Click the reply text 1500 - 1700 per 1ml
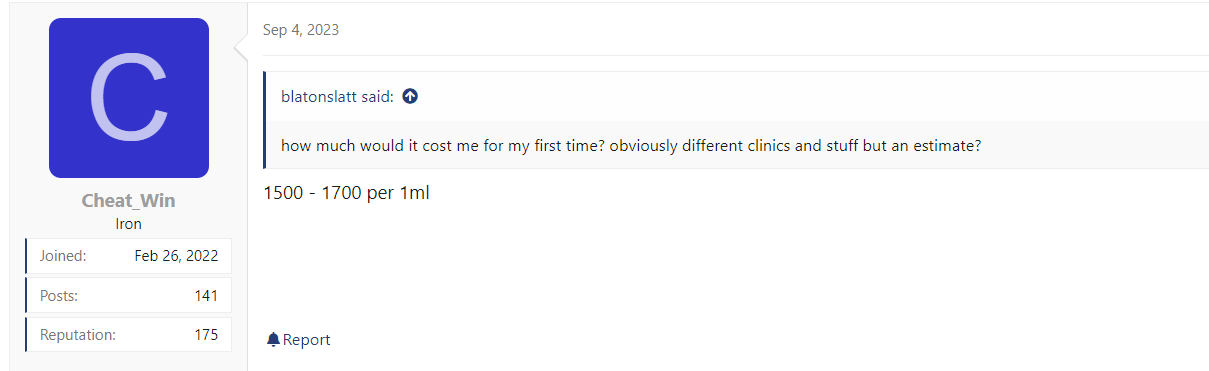This screenshot has width=1209, height=371. [346, 193]
